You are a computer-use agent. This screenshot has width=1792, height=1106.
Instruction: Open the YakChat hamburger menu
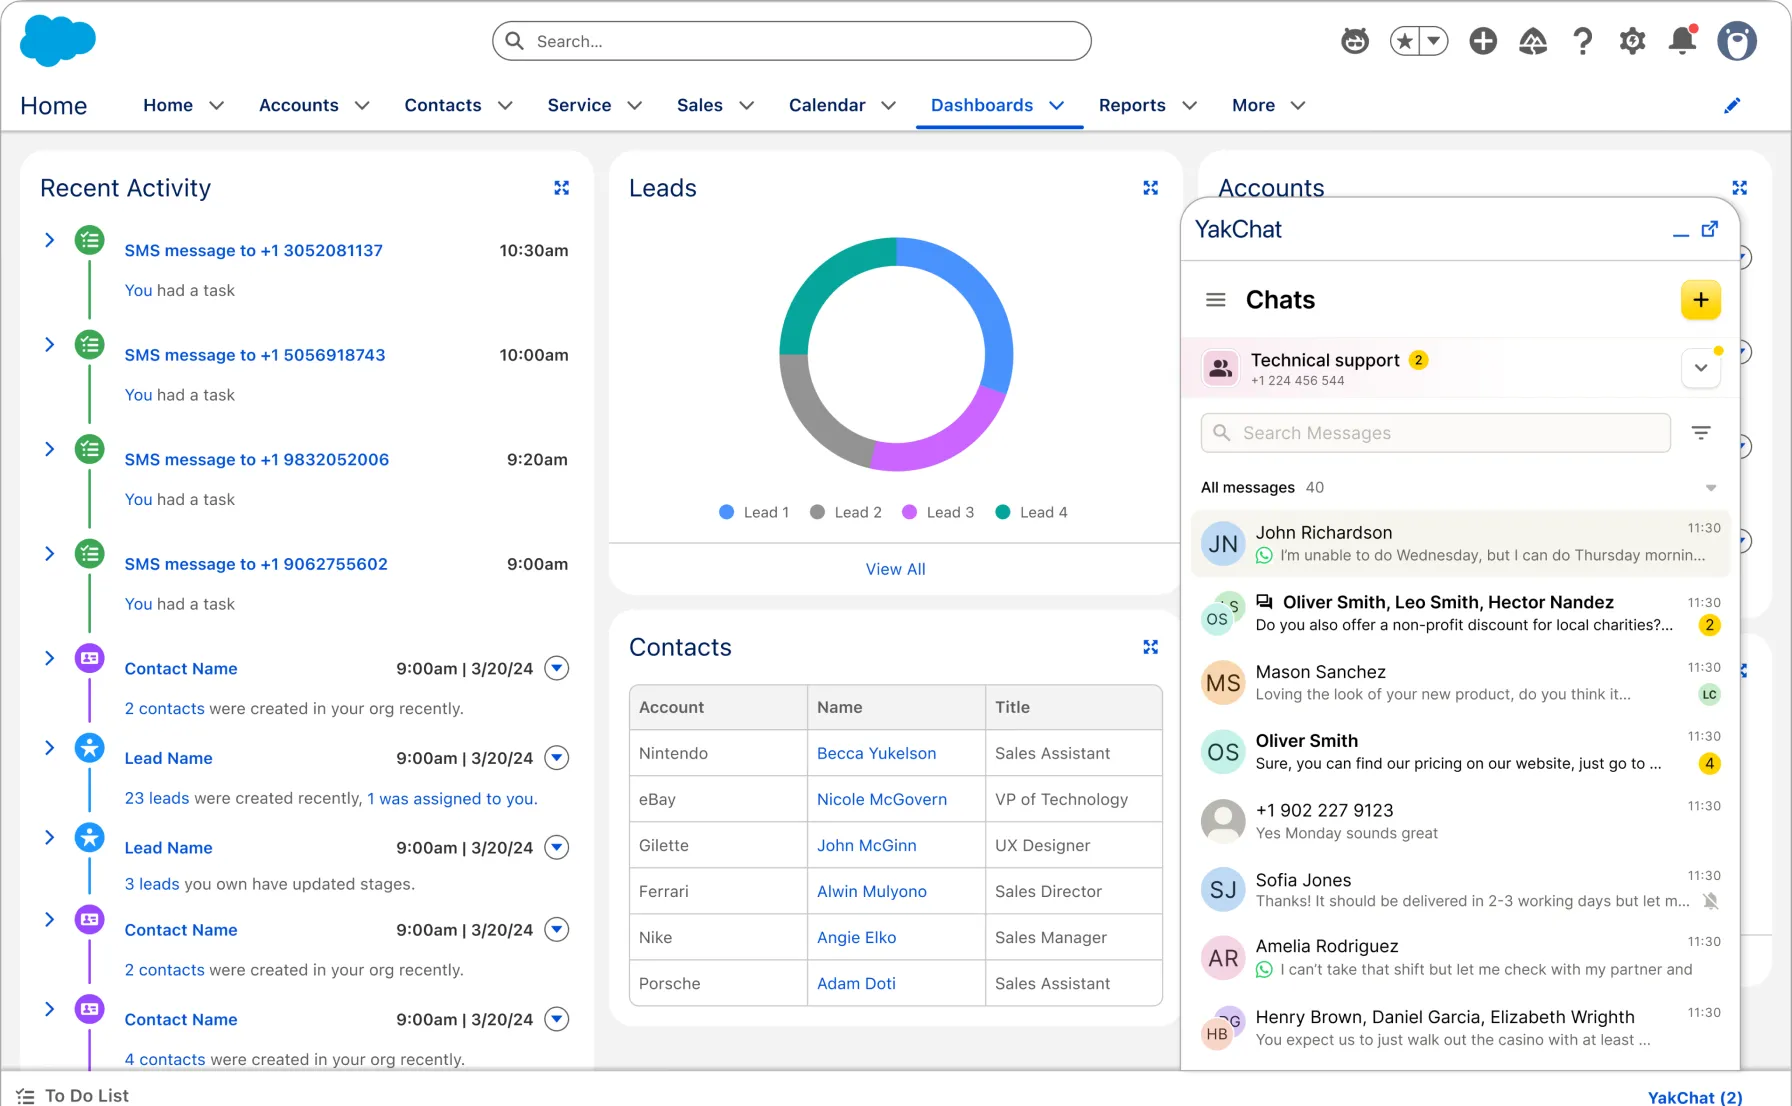click(1216, 300)
